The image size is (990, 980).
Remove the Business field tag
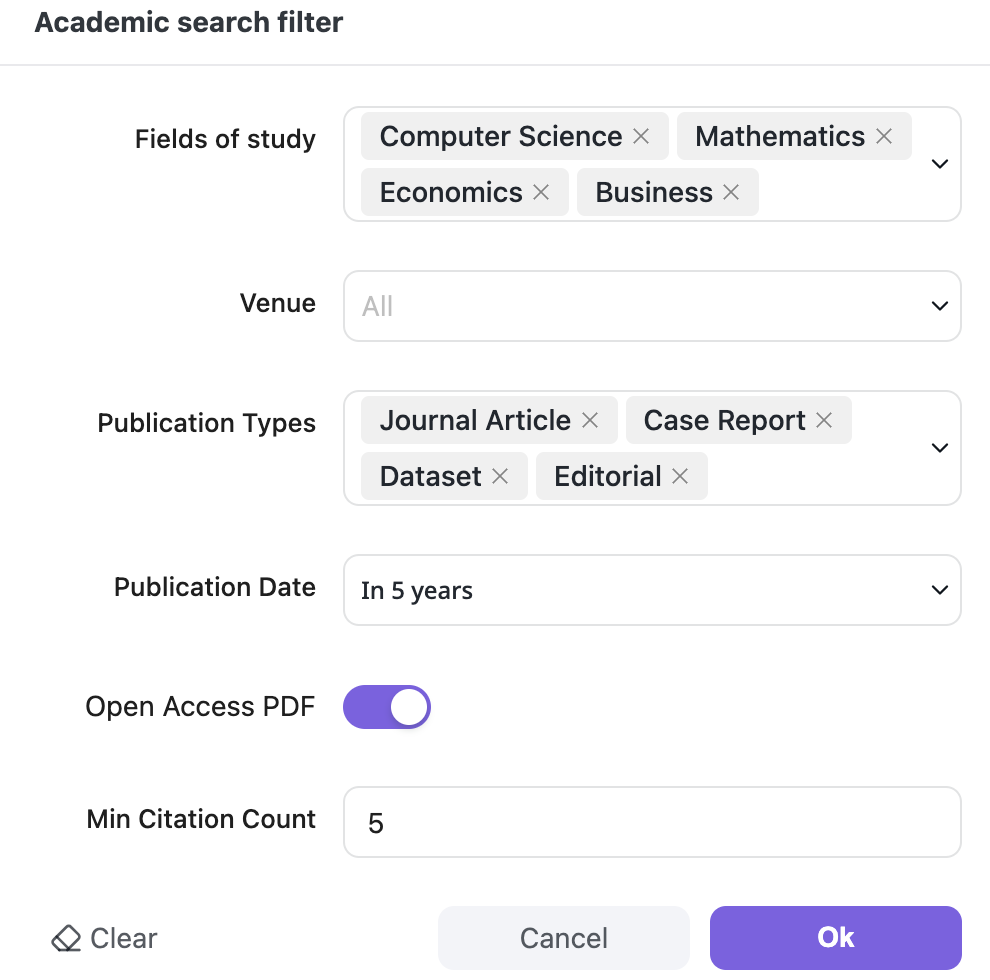click(729, 192)
